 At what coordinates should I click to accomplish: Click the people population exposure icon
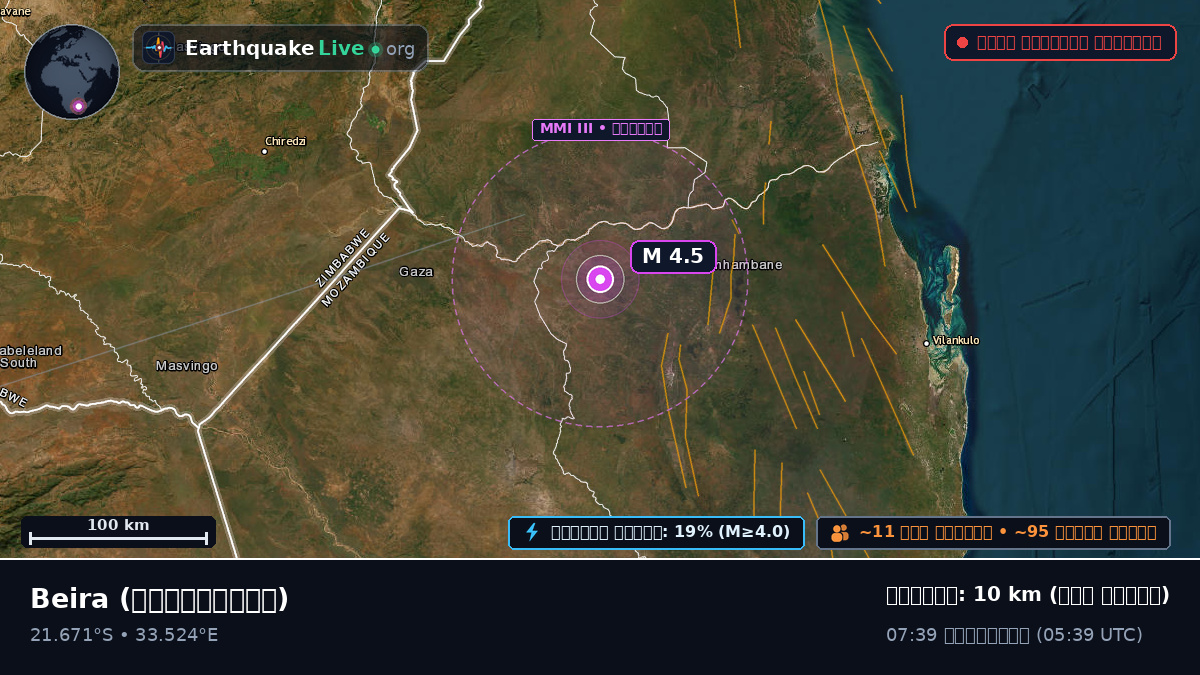pyautogui.click(x=840, y=533)
